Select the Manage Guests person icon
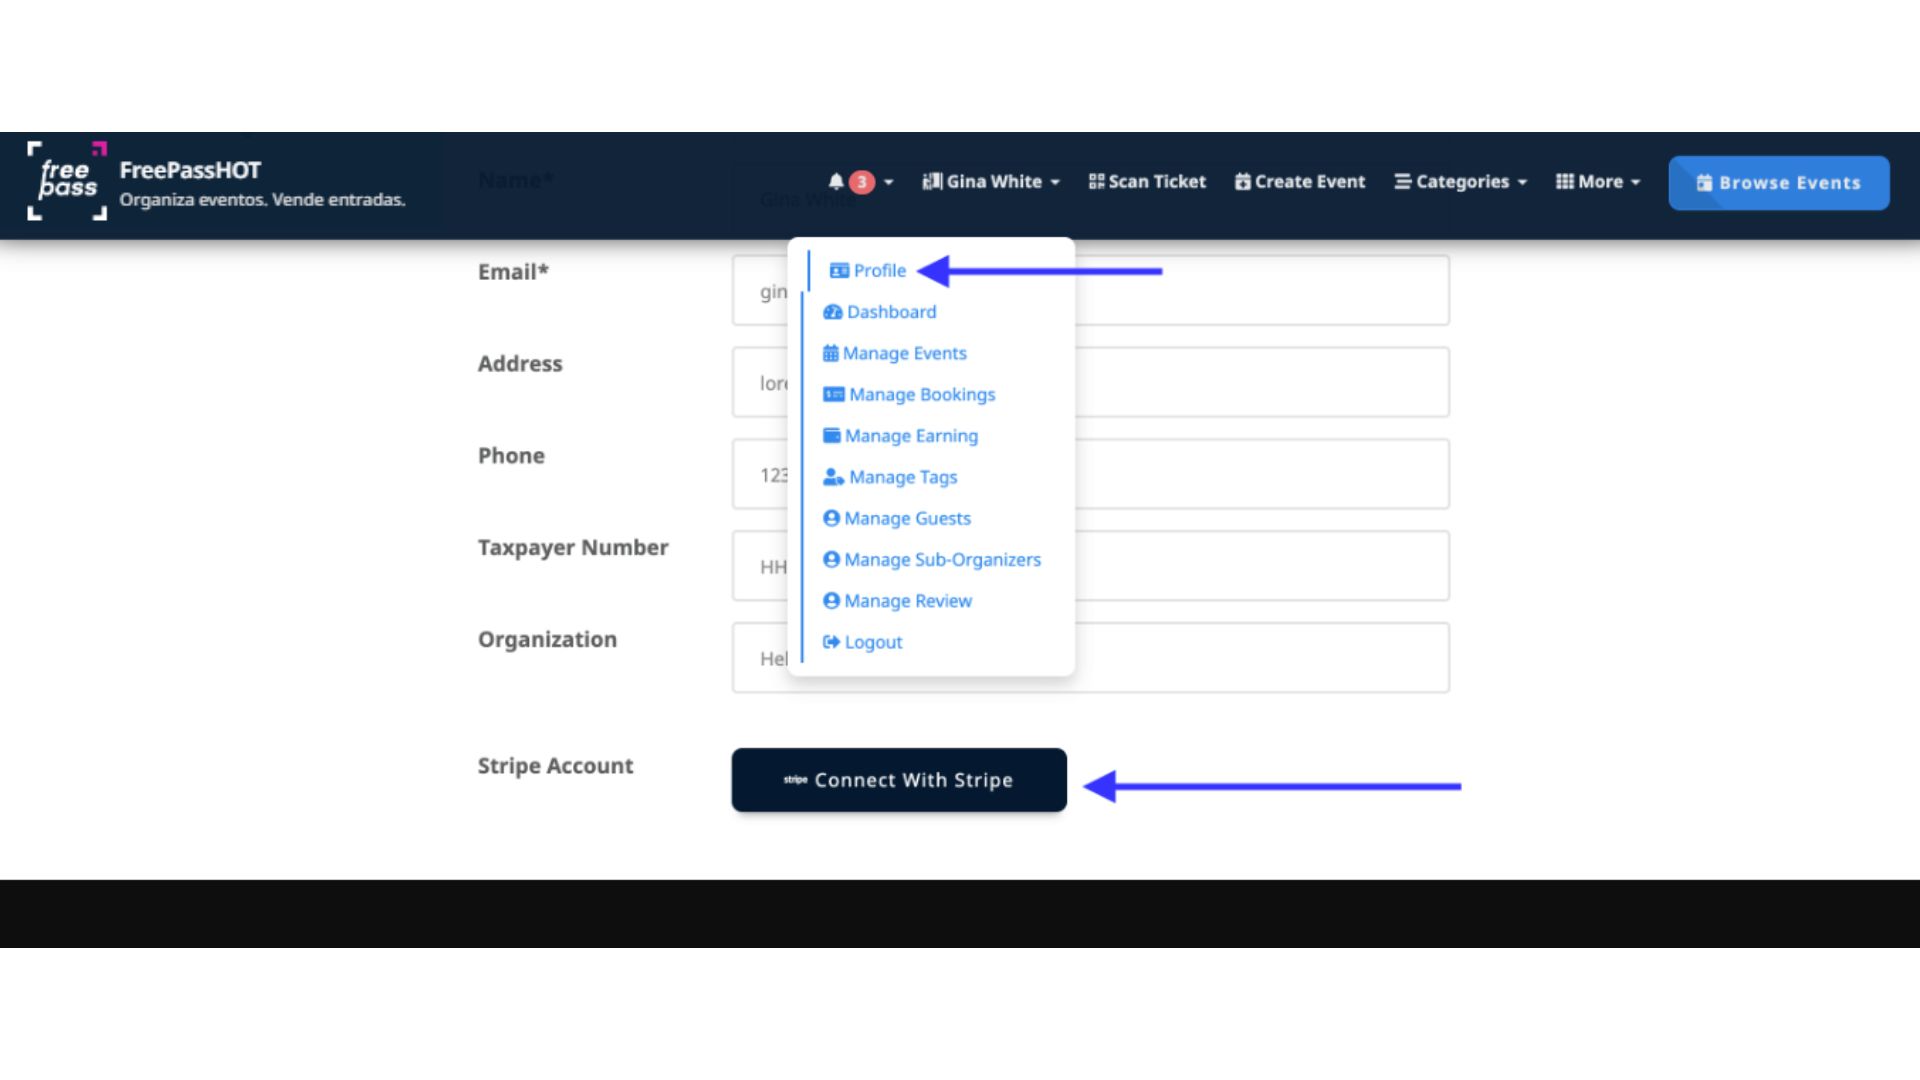The image size is (1920, 1080). tap(830, 518)
